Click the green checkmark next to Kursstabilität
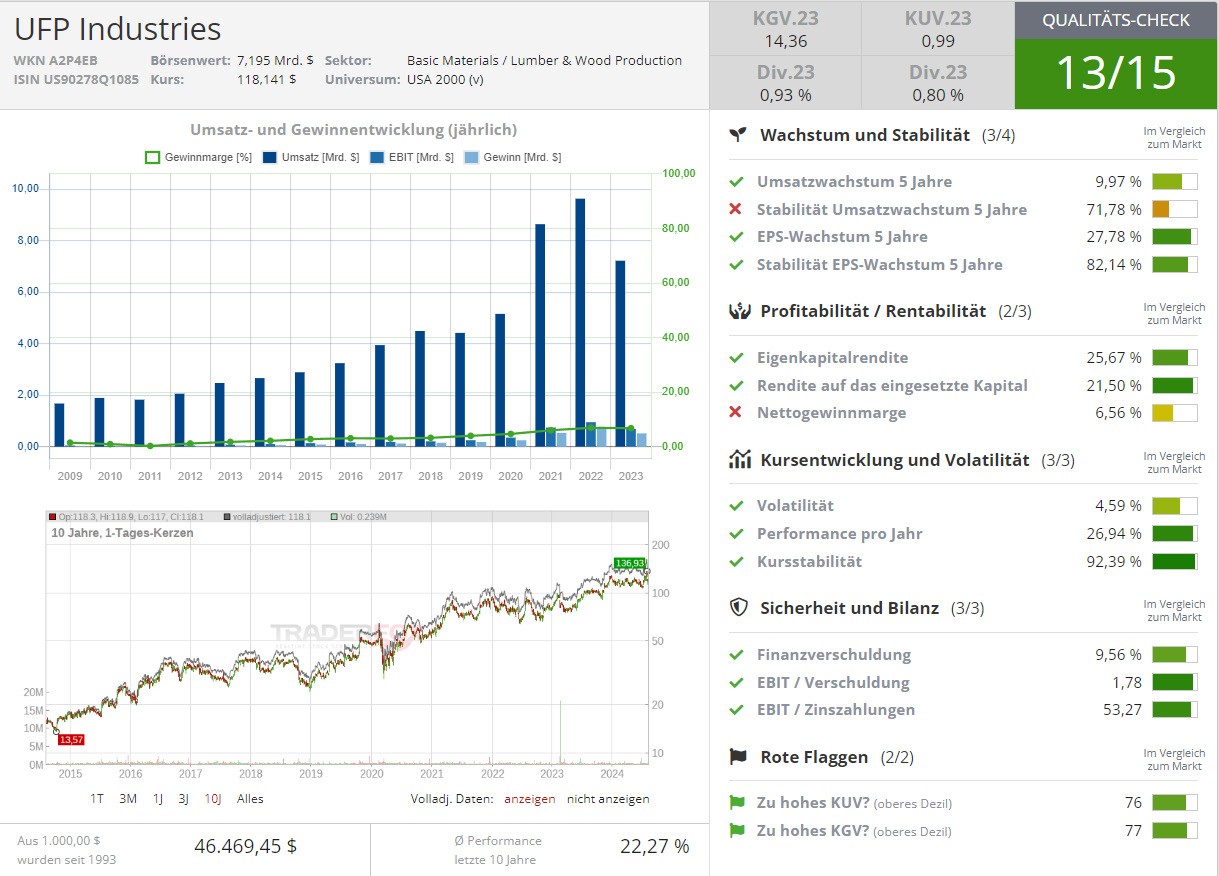The height and width of the screenshot is (876, 1219). (x=736, y=561)
